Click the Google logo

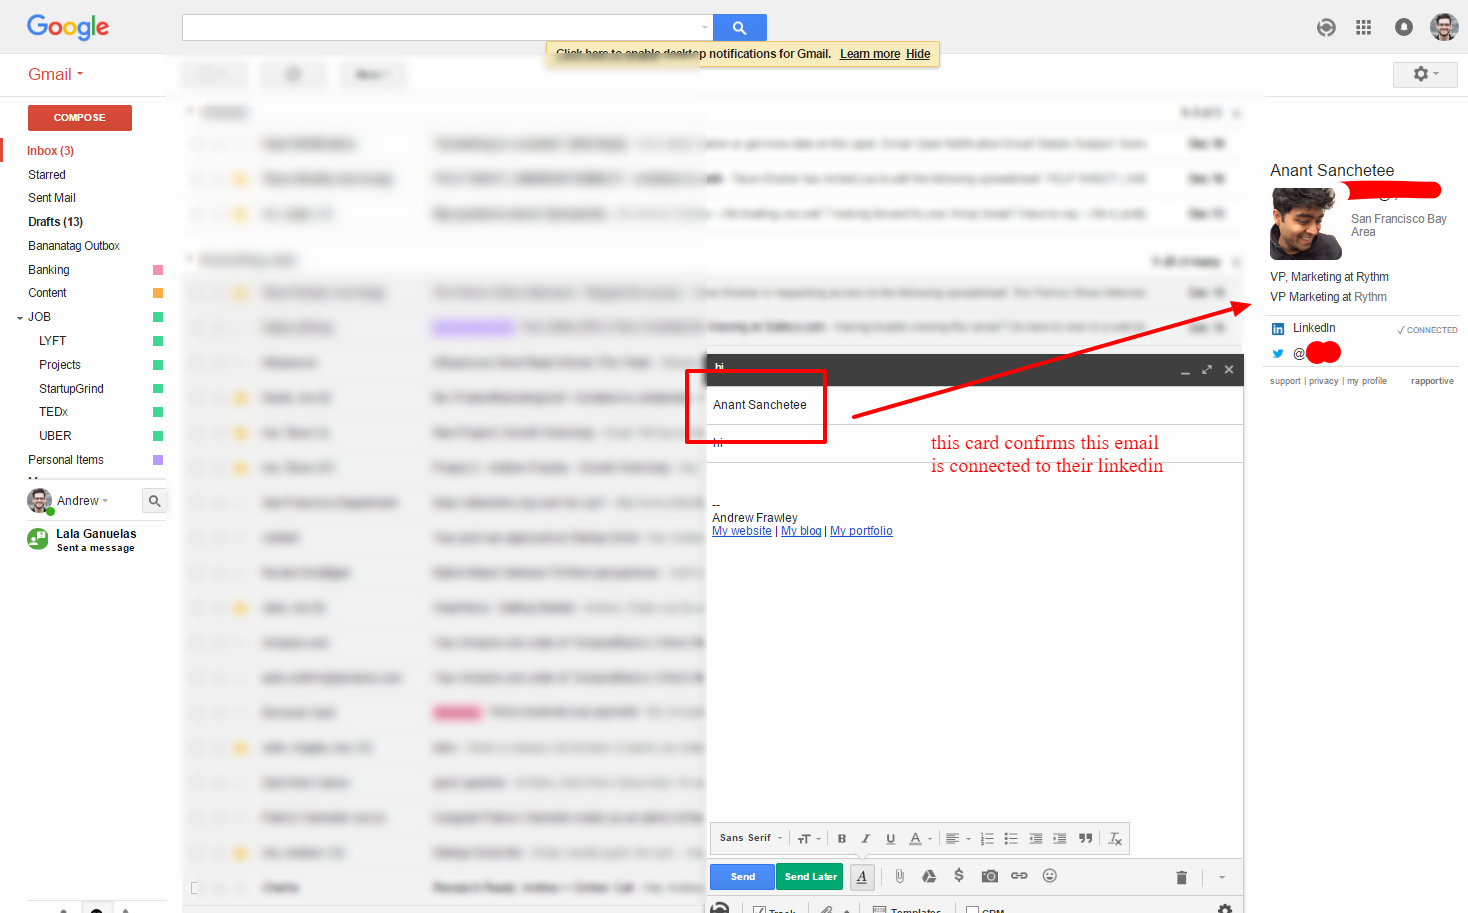click(68, 27)
